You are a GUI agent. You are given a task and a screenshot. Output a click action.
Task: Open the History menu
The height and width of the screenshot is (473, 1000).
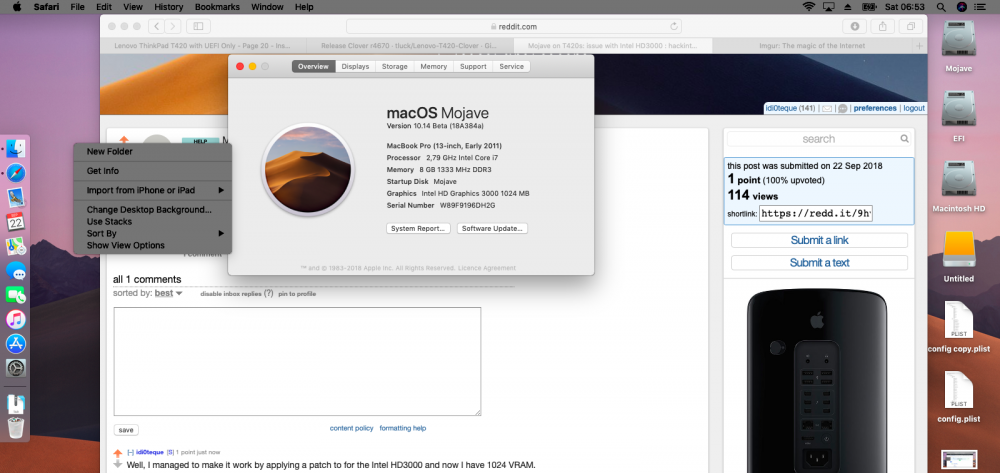[168, 7]
